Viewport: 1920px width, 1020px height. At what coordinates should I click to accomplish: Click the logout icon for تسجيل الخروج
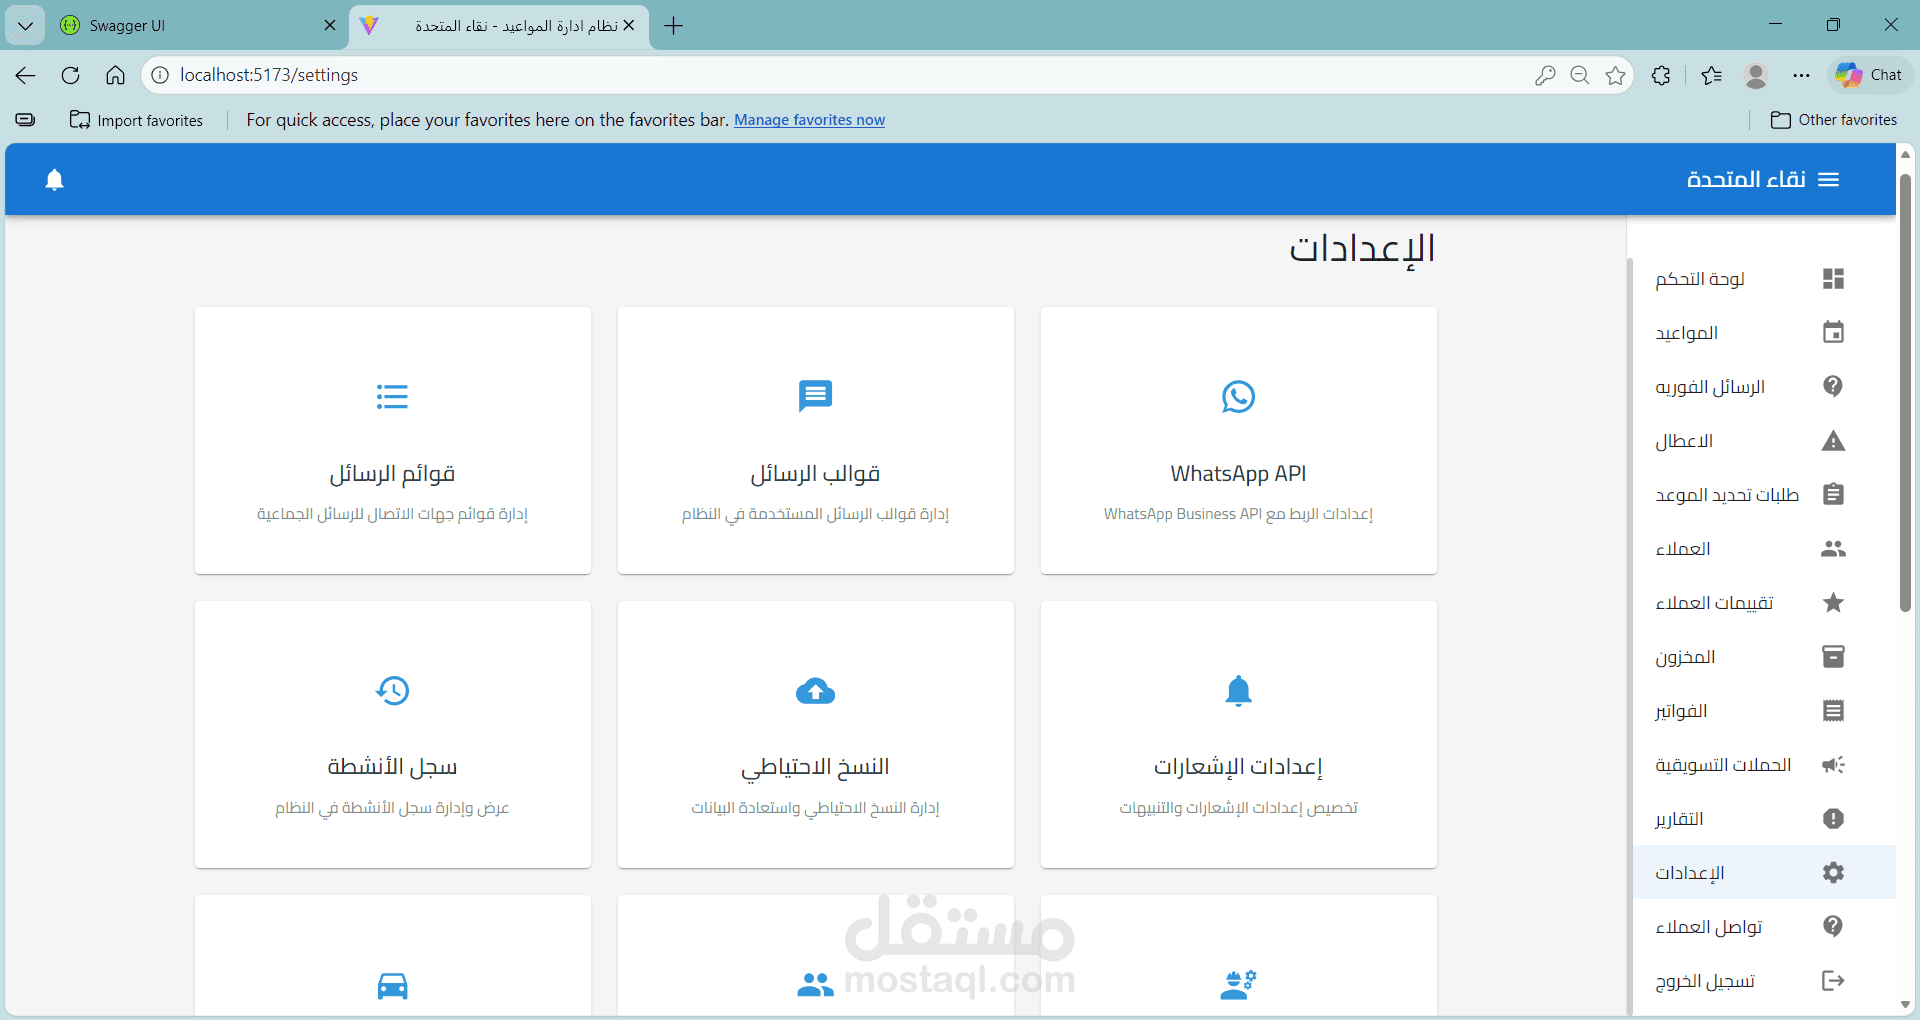coord(1833,981)
